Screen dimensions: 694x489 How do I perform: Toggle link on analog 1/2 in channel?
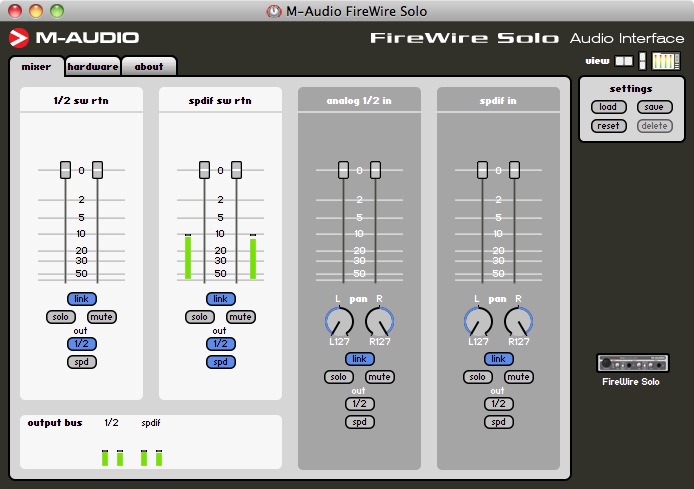(359, 359)
